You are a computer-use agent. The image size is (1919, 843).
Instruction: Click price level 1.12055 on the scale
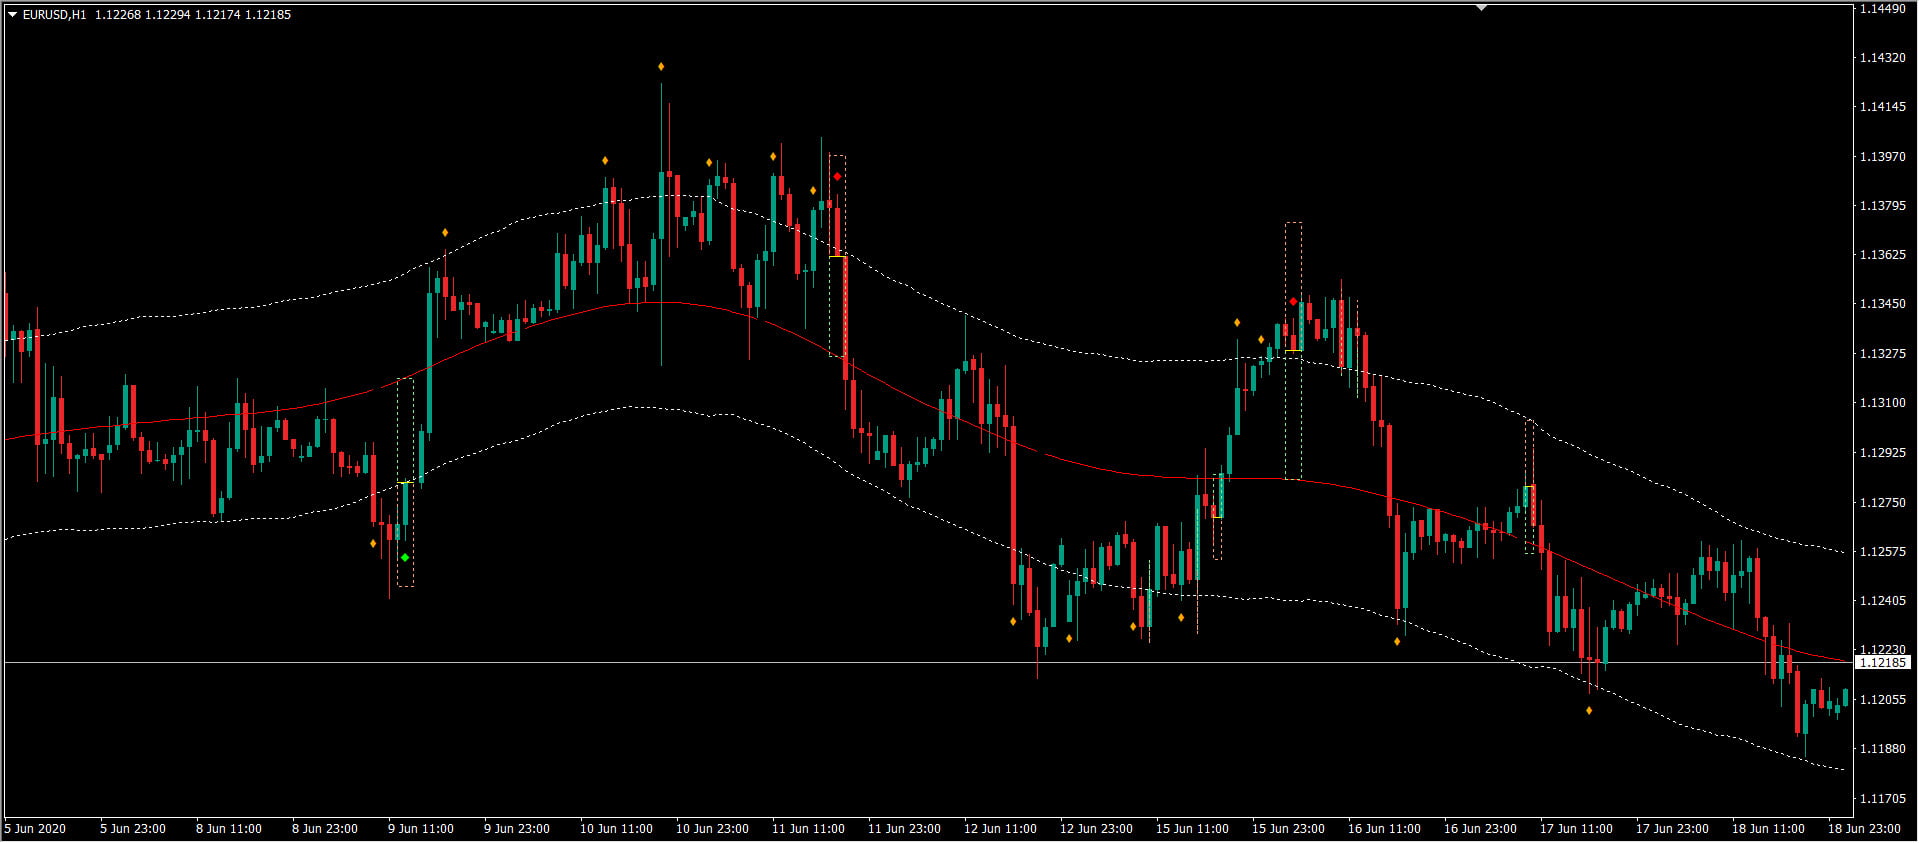pos(1883,700)
